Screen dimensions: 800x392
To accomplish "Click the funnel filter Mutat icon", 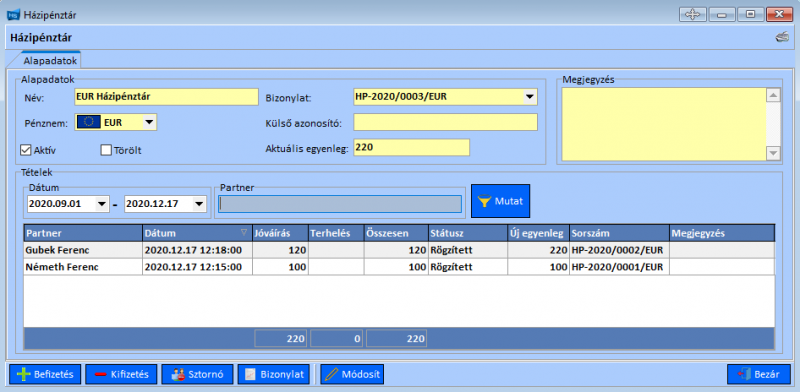I will click(x=485, y=201).
